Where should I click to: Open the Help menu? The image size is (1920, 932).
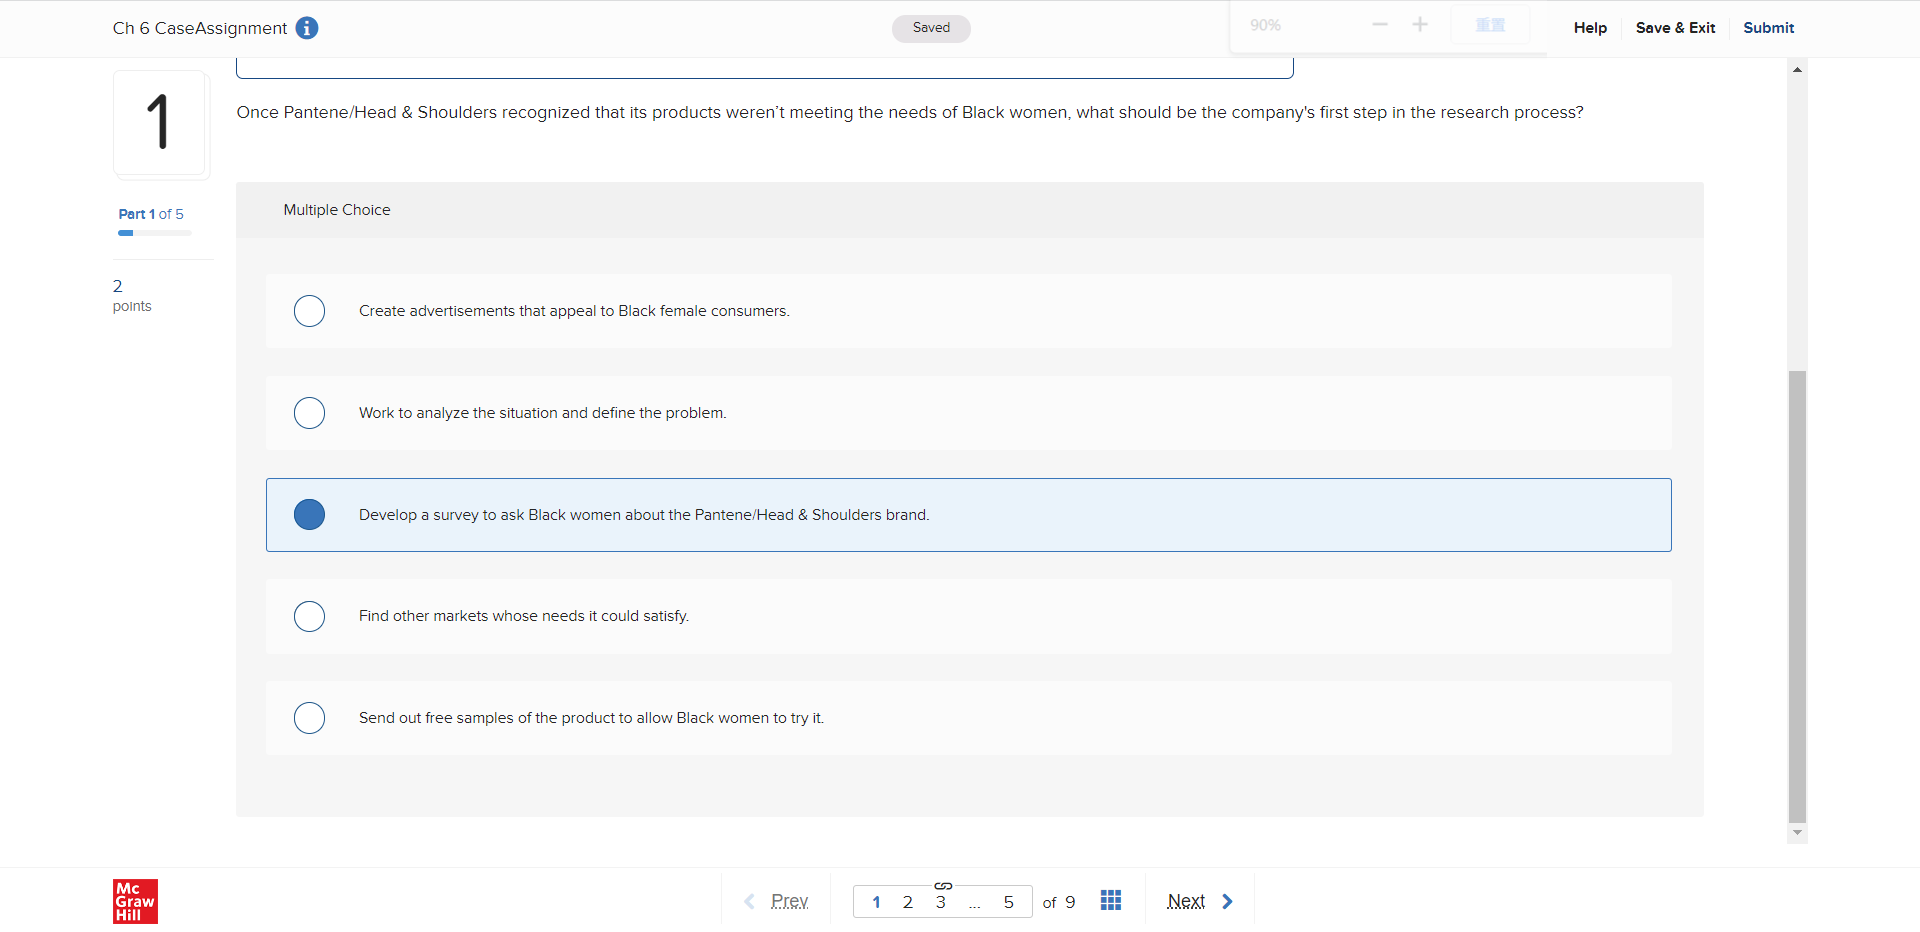[1590, 28]
